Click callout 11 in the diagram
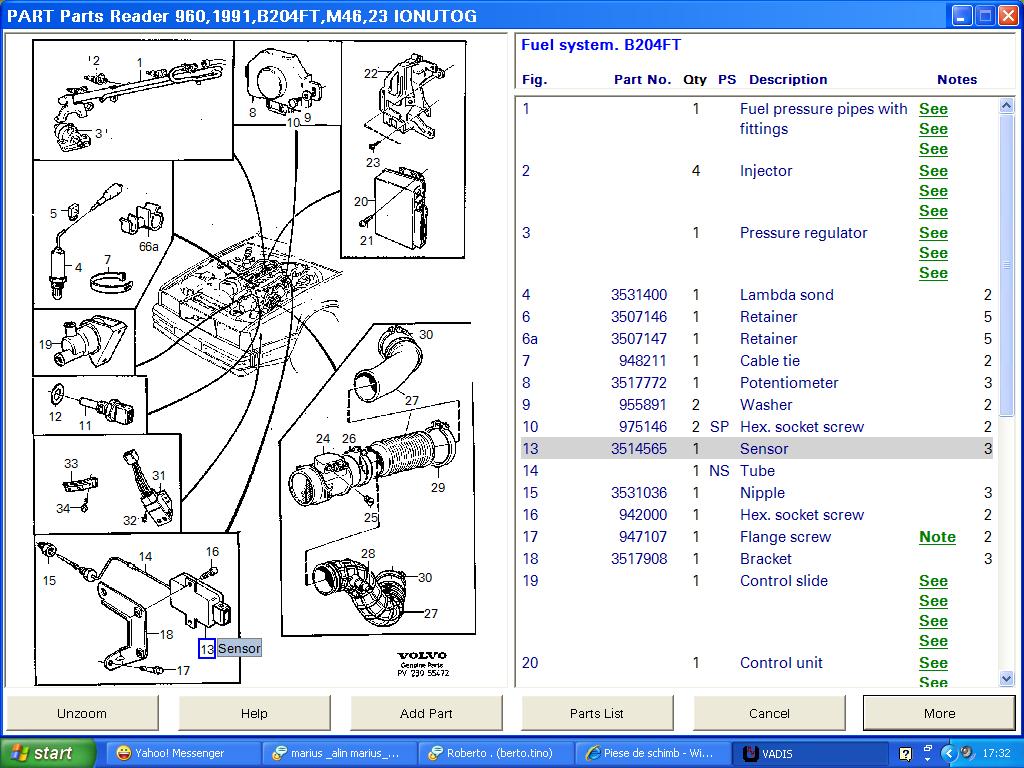Viewport: 1024px width, 768px height. 86,425
